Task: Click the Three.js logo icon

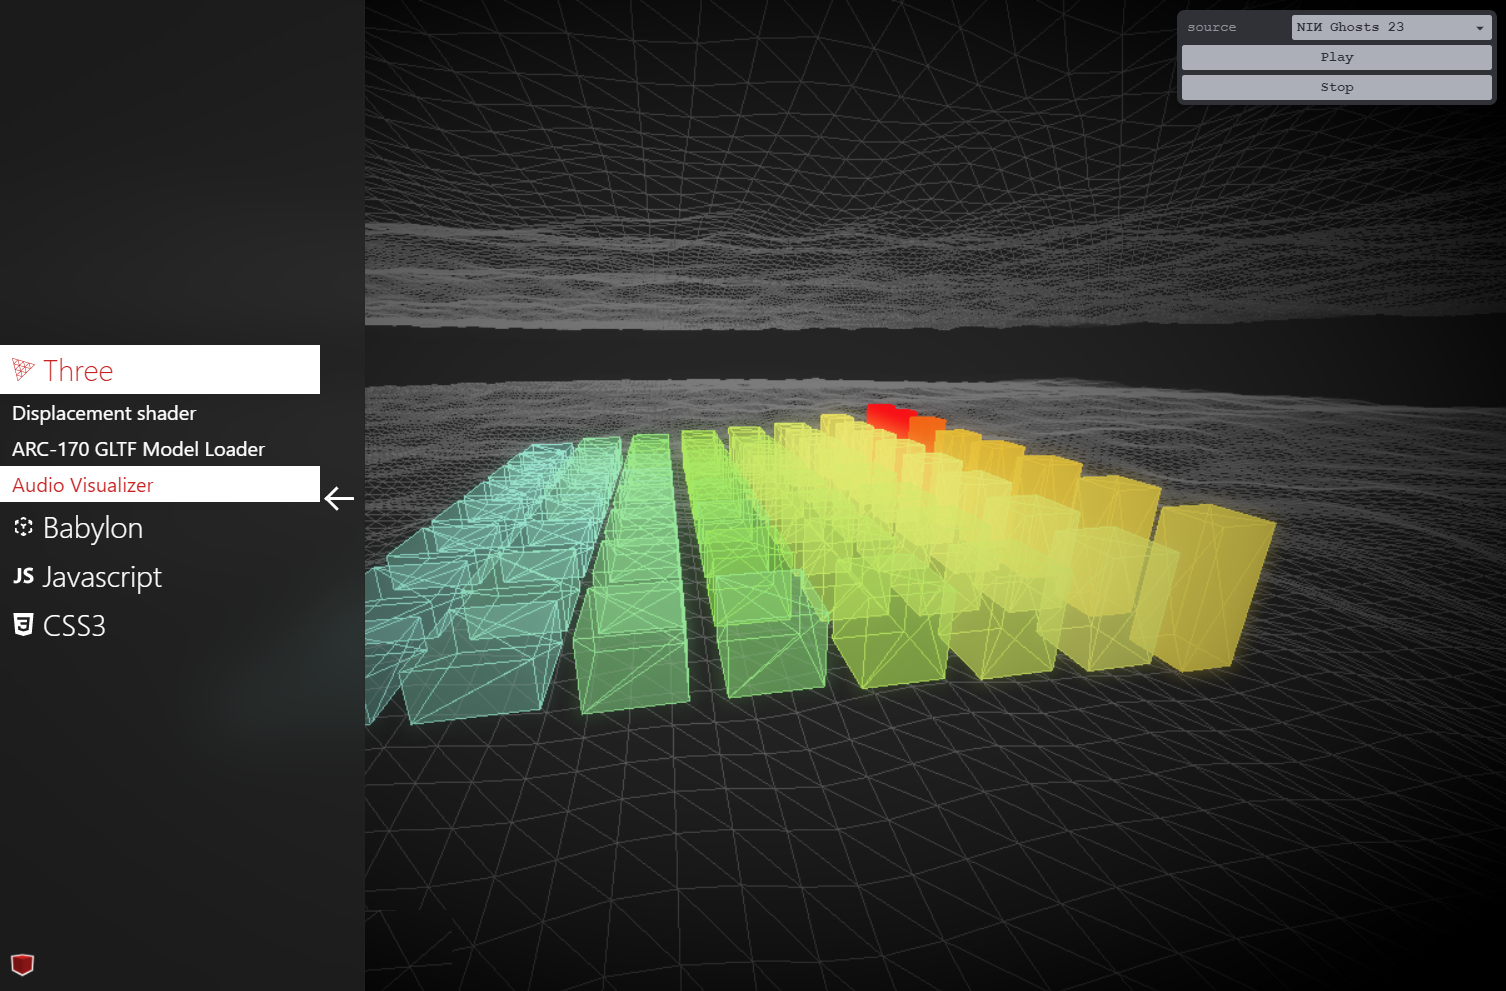Action: tap(23, 370)
